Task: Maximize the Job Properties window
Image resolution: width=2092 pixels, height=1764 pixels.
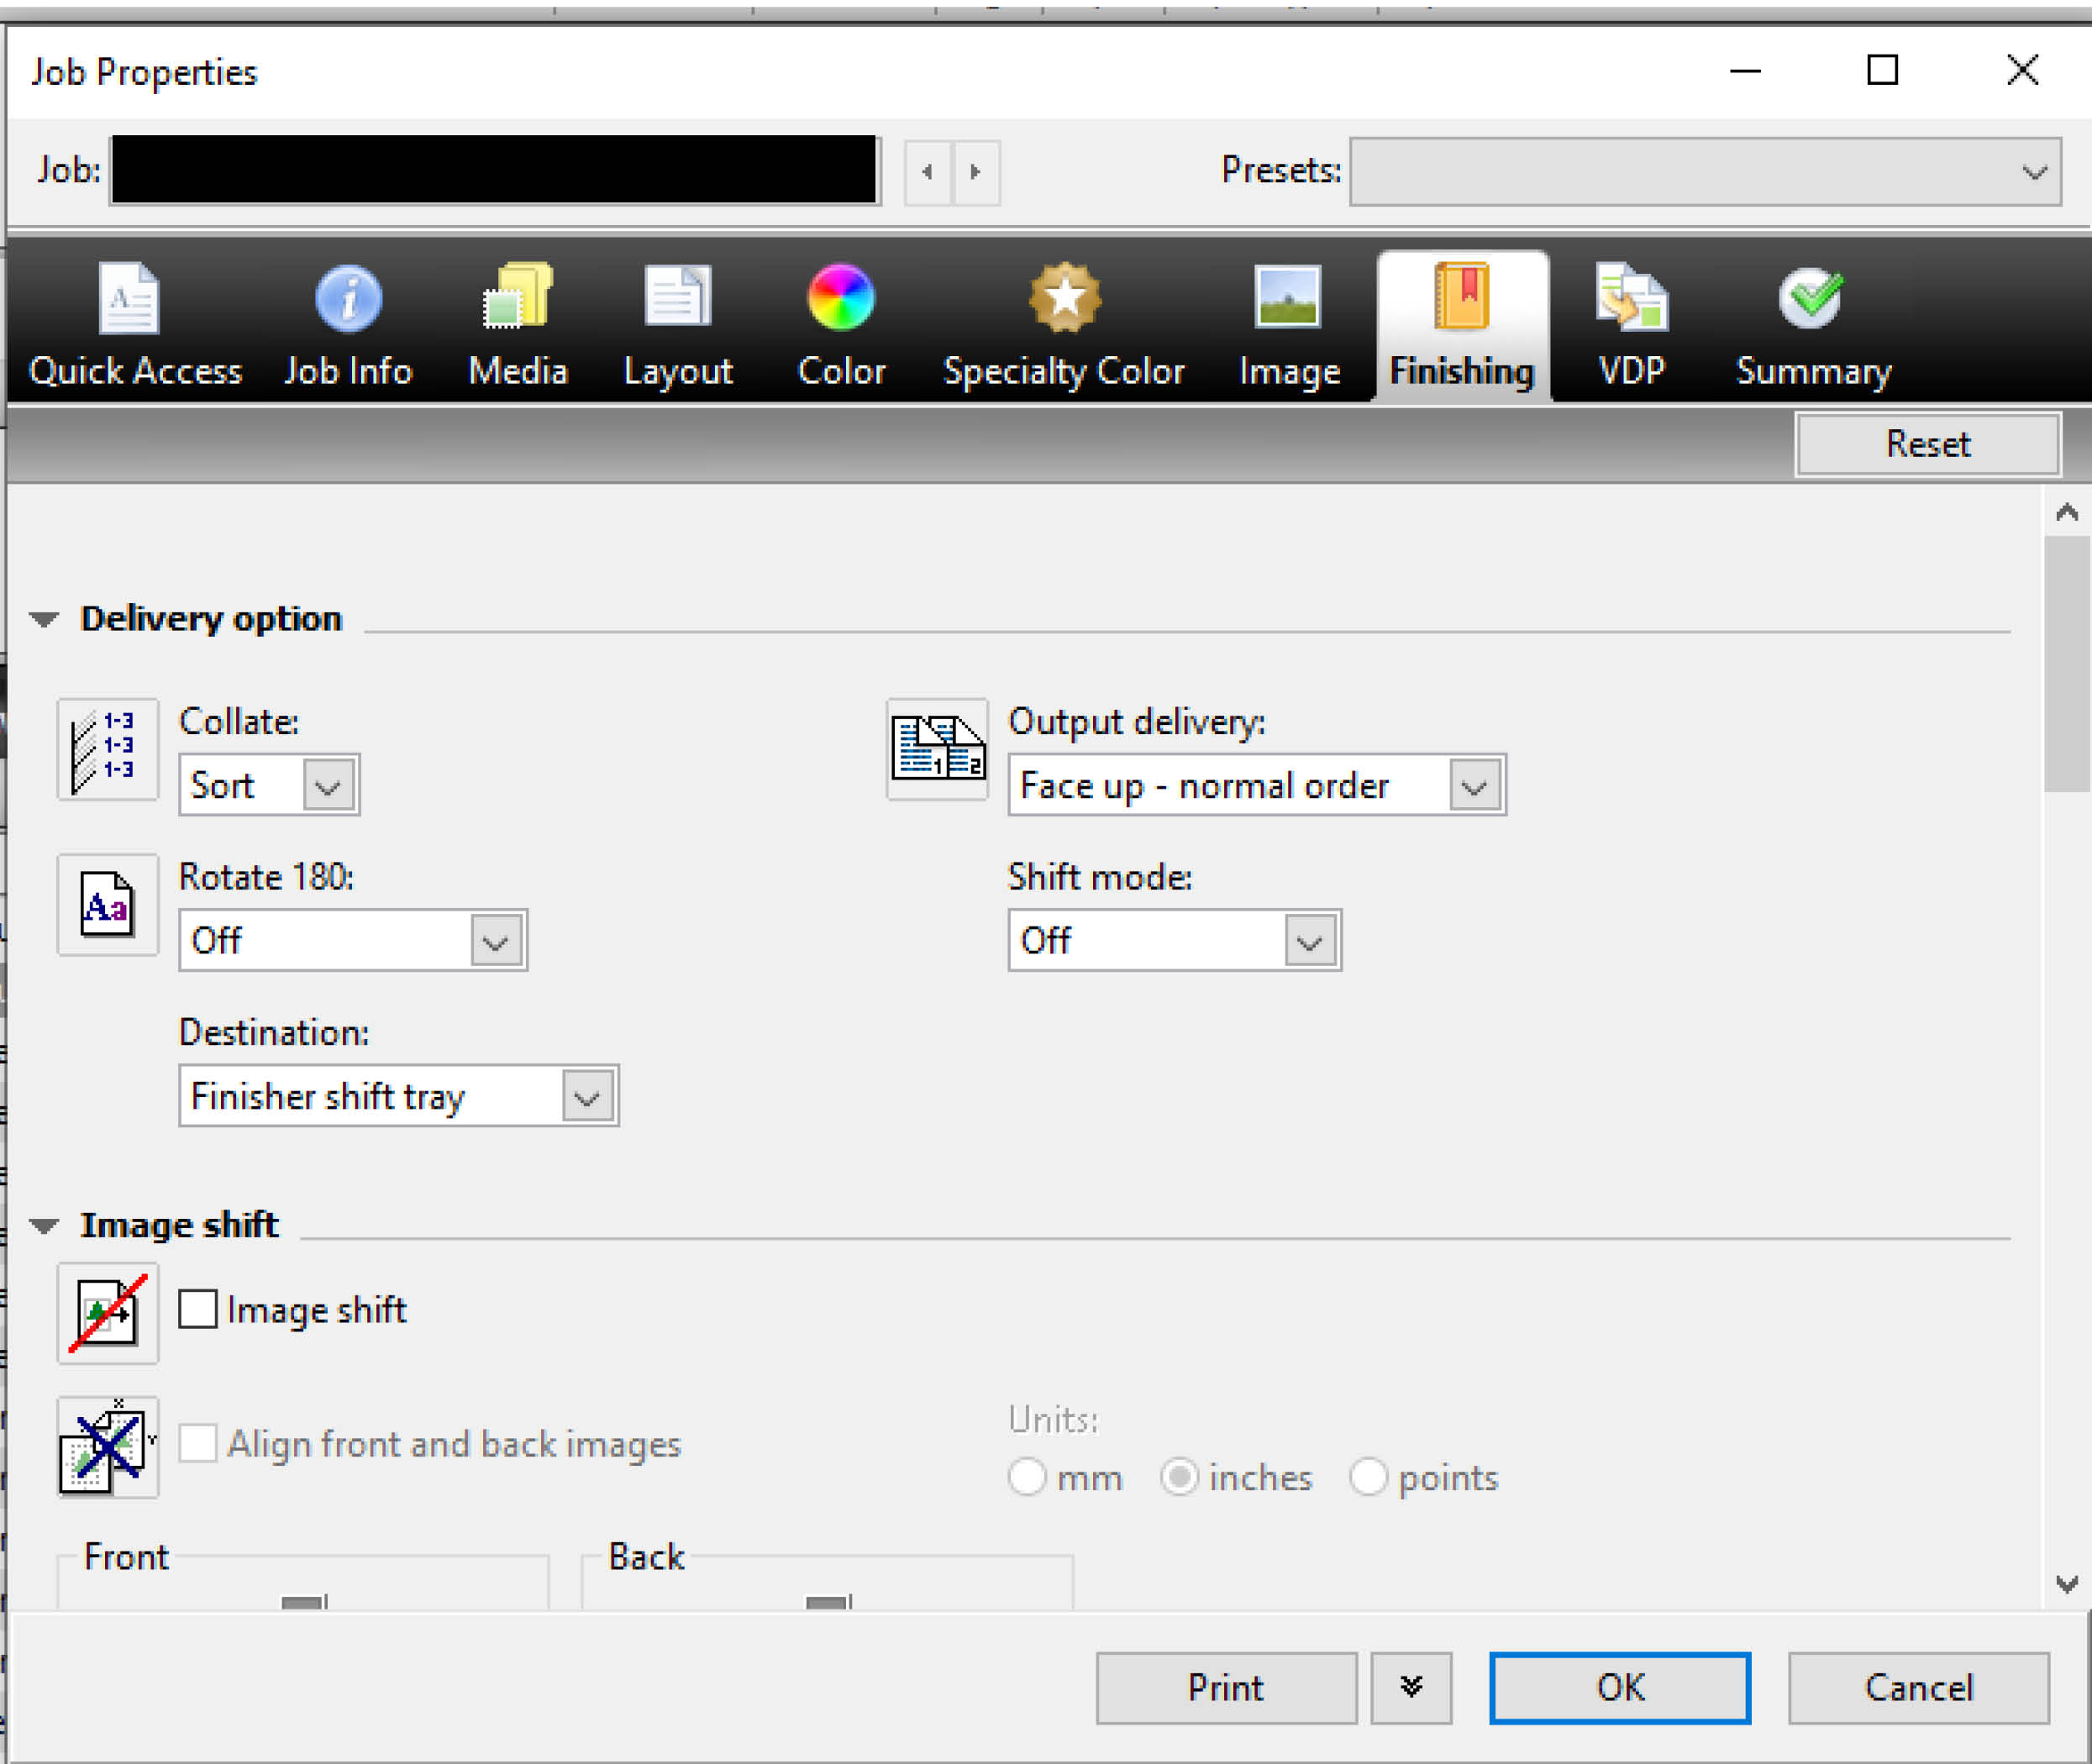Action: coord(1883,70)
